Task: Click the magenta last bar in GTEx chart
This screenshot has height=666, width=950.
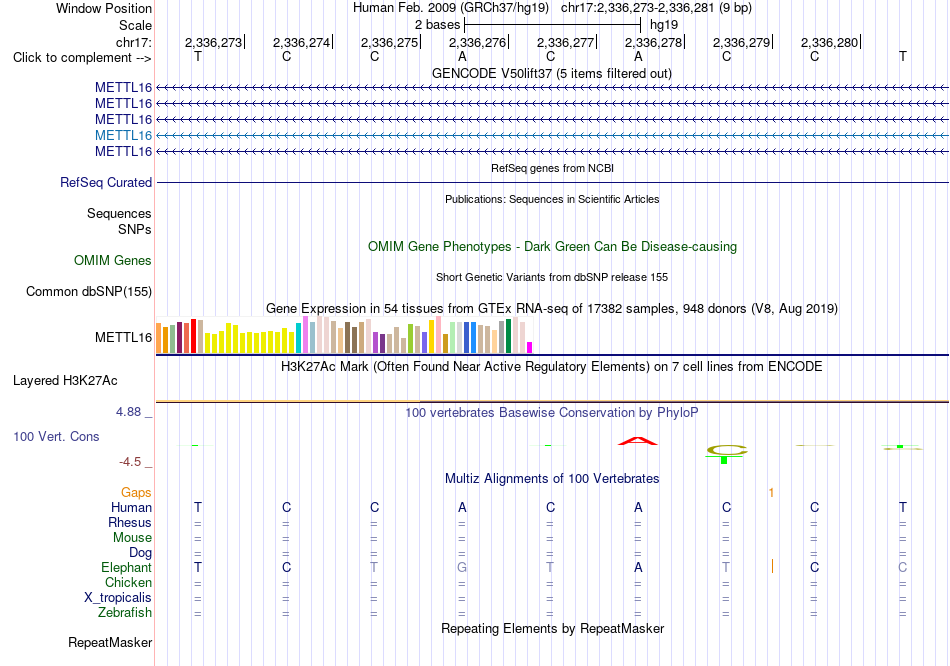Action: (x=530, y=347)
